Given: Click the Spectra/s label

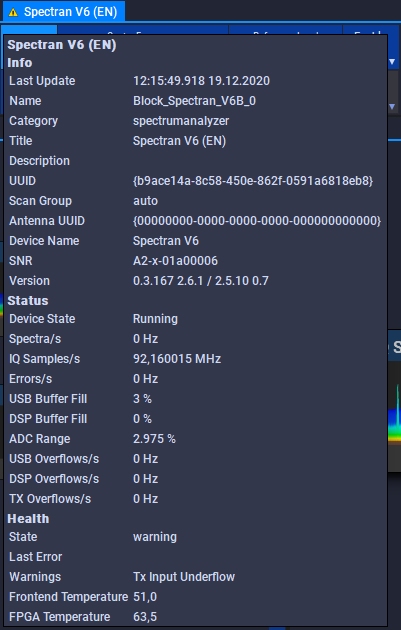Looking at the screenshot, I should point(35,339).
